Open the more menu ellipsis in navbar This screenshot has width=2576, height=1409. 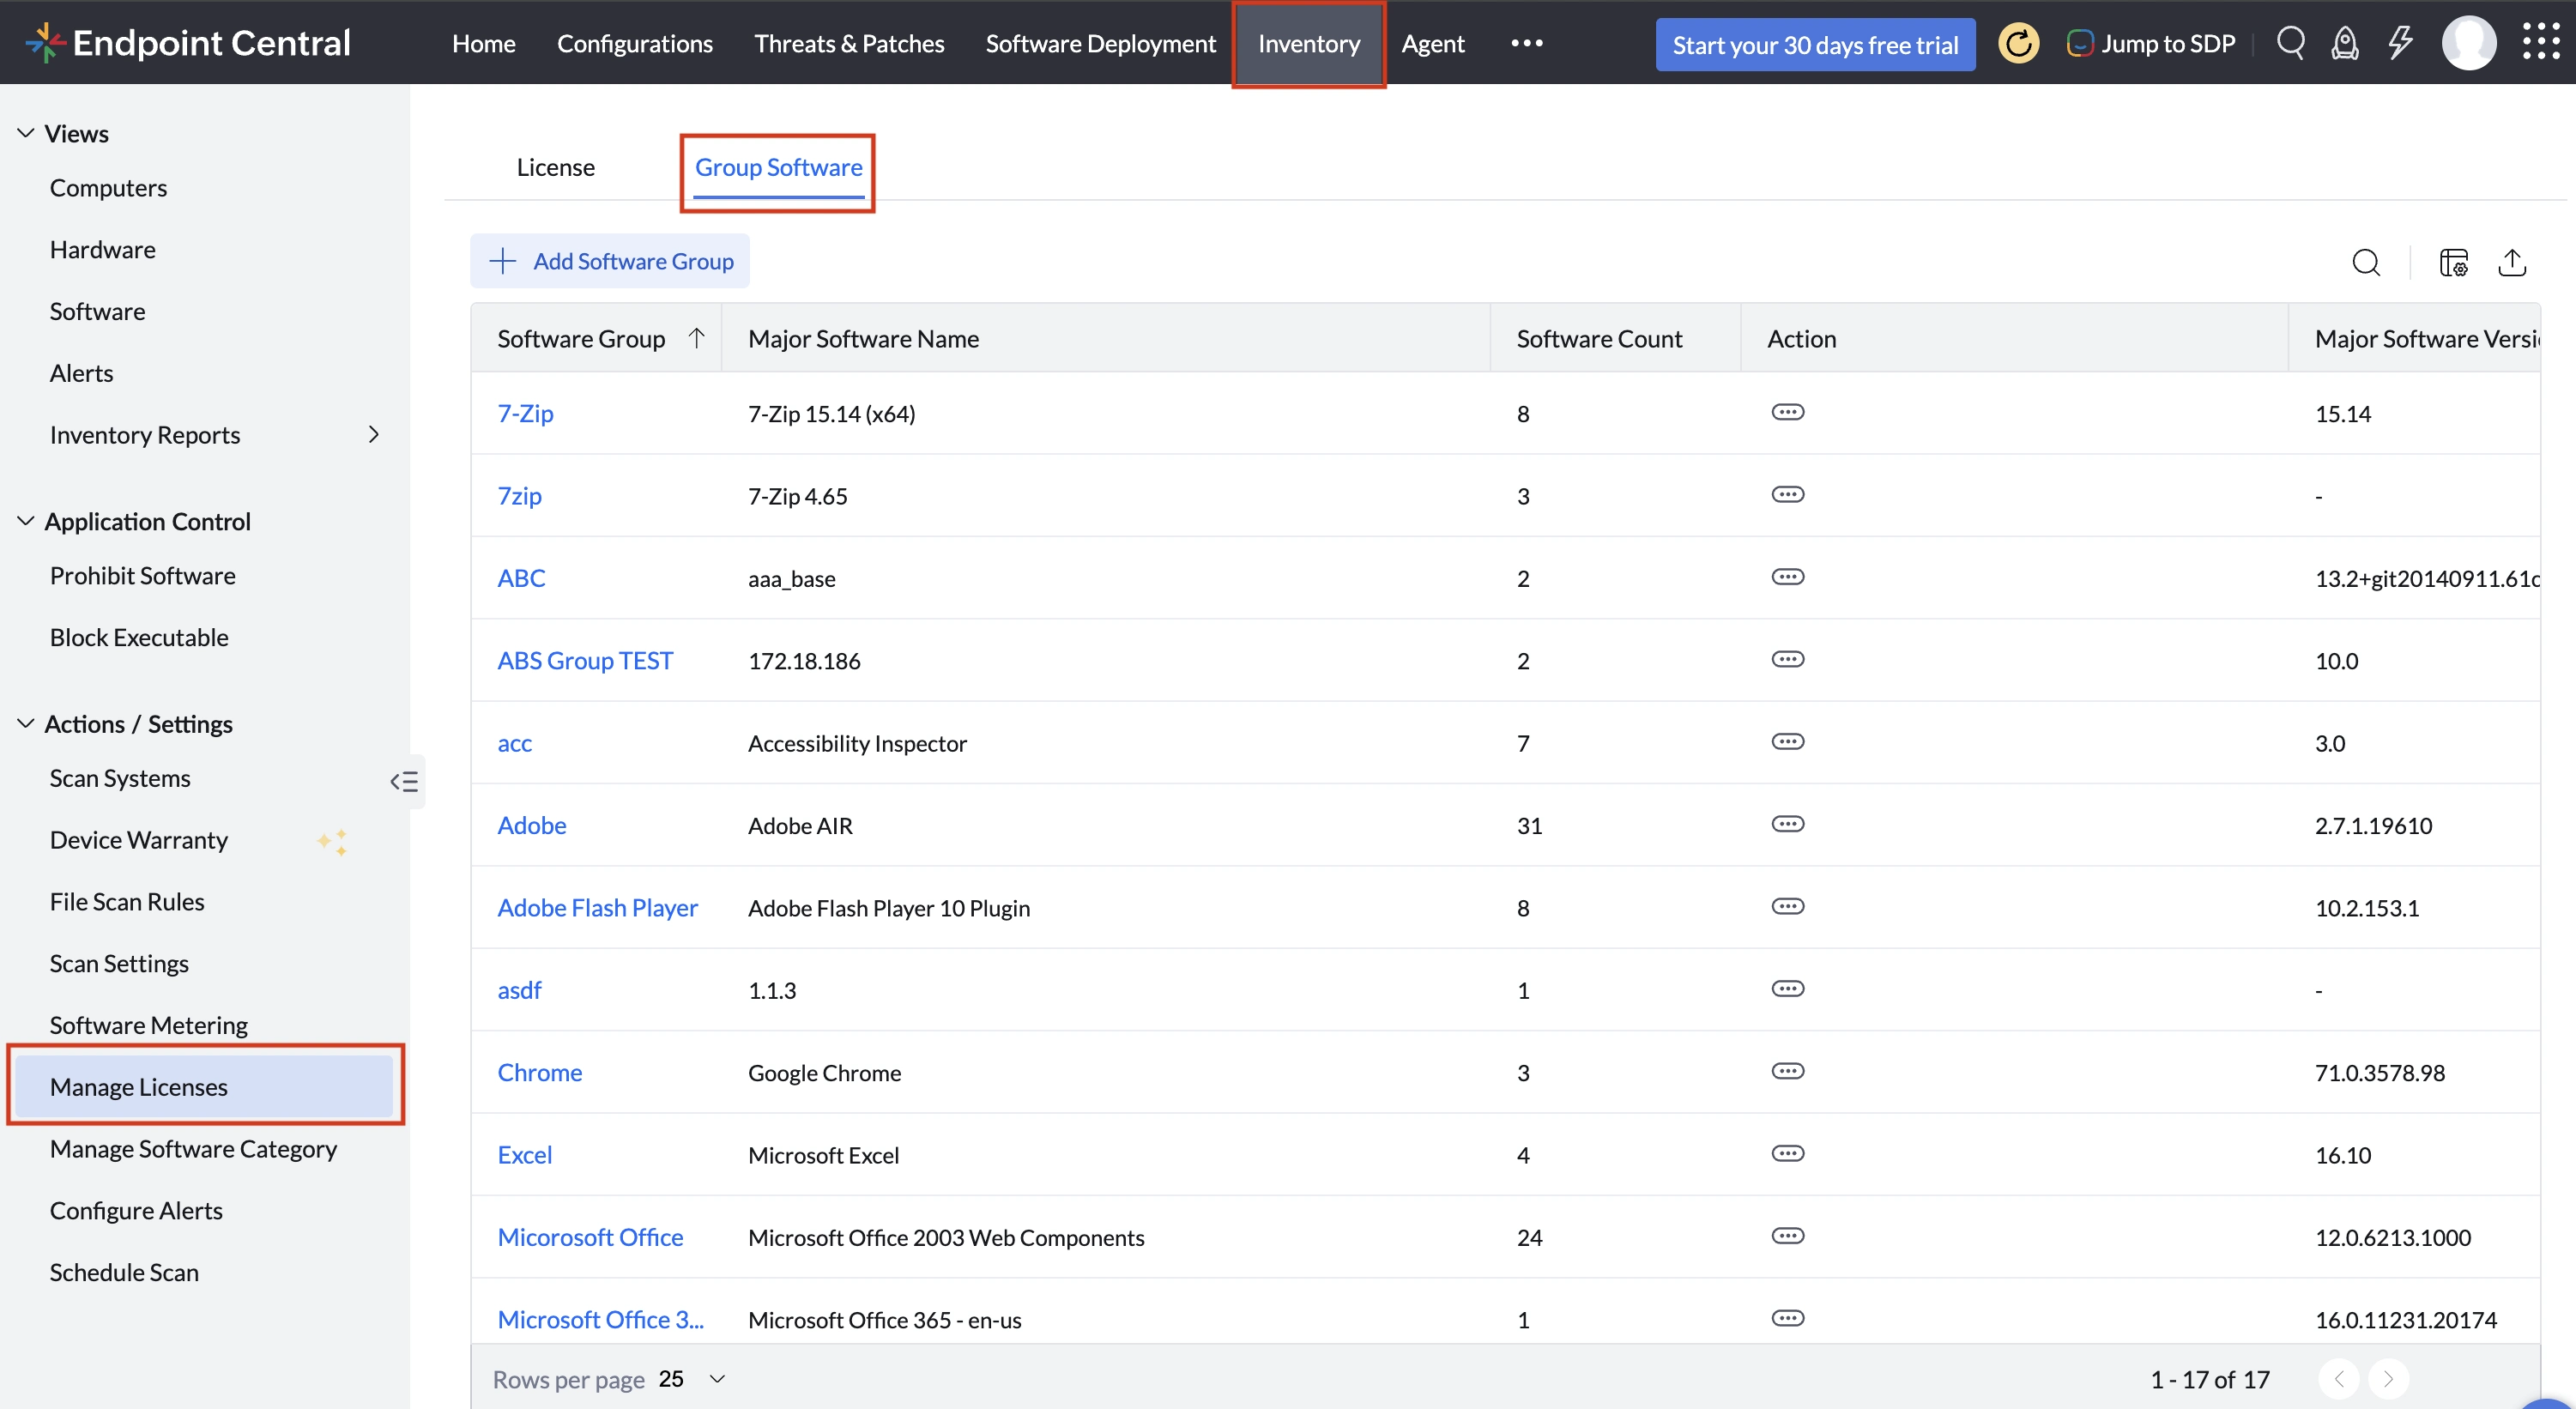pyautogui.click(x=1526, y=43)
